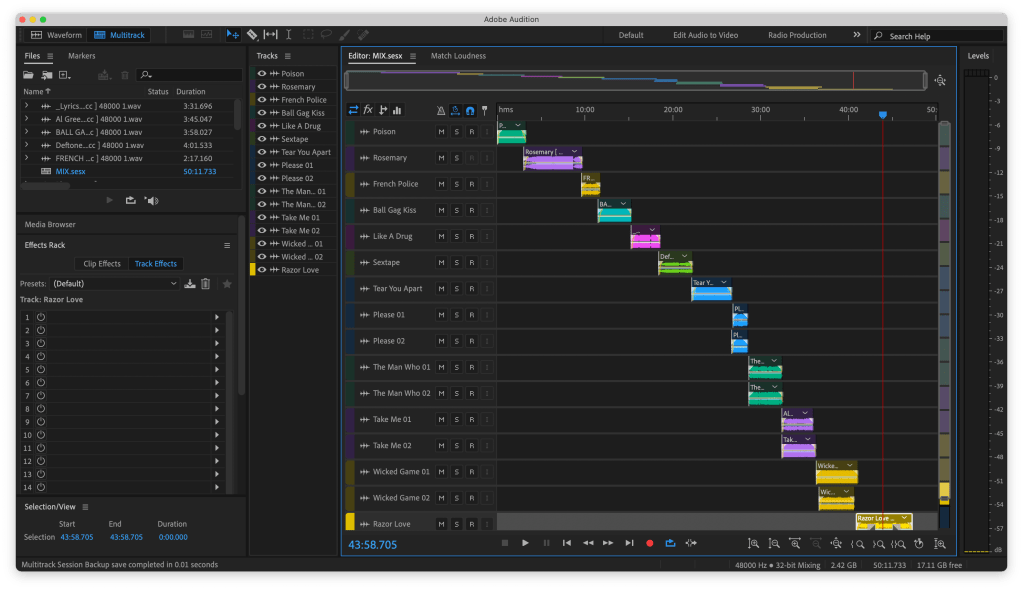Mute the Poison track
Viewport: 1023px width, 590px height.
pyautogui.click(x=441, y=132)
